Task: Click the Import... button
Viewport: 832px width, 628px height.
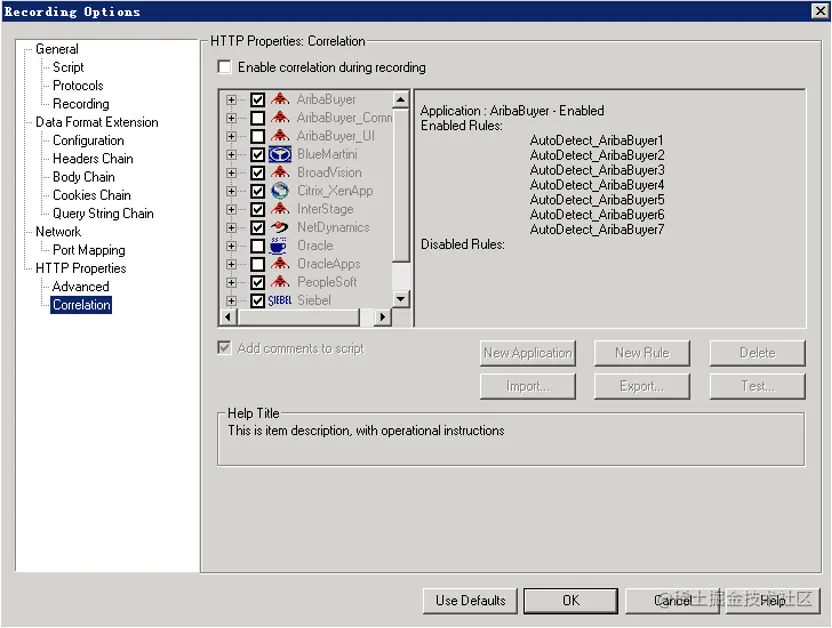Action: [x=528, y=386]
